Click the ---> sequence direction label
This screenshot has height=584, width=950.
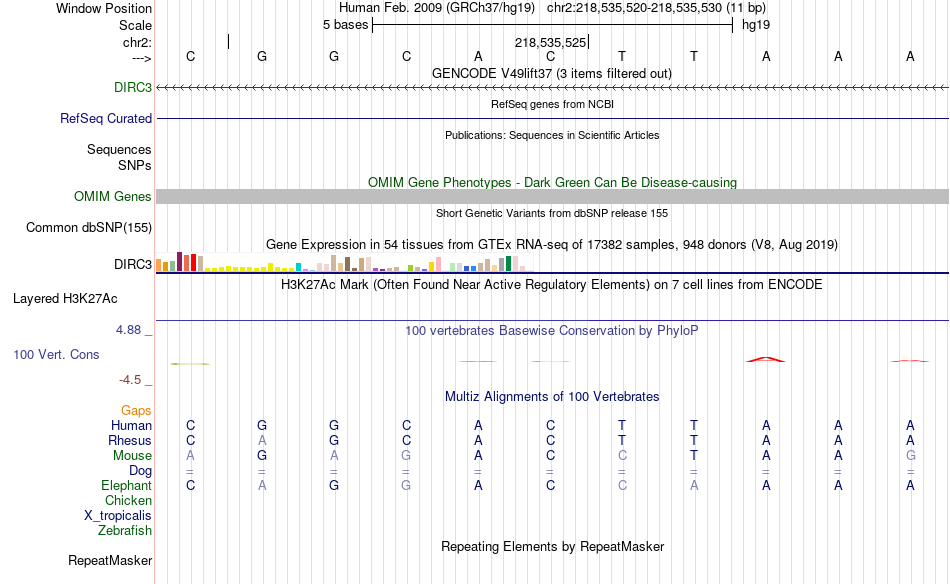point(142,58)
